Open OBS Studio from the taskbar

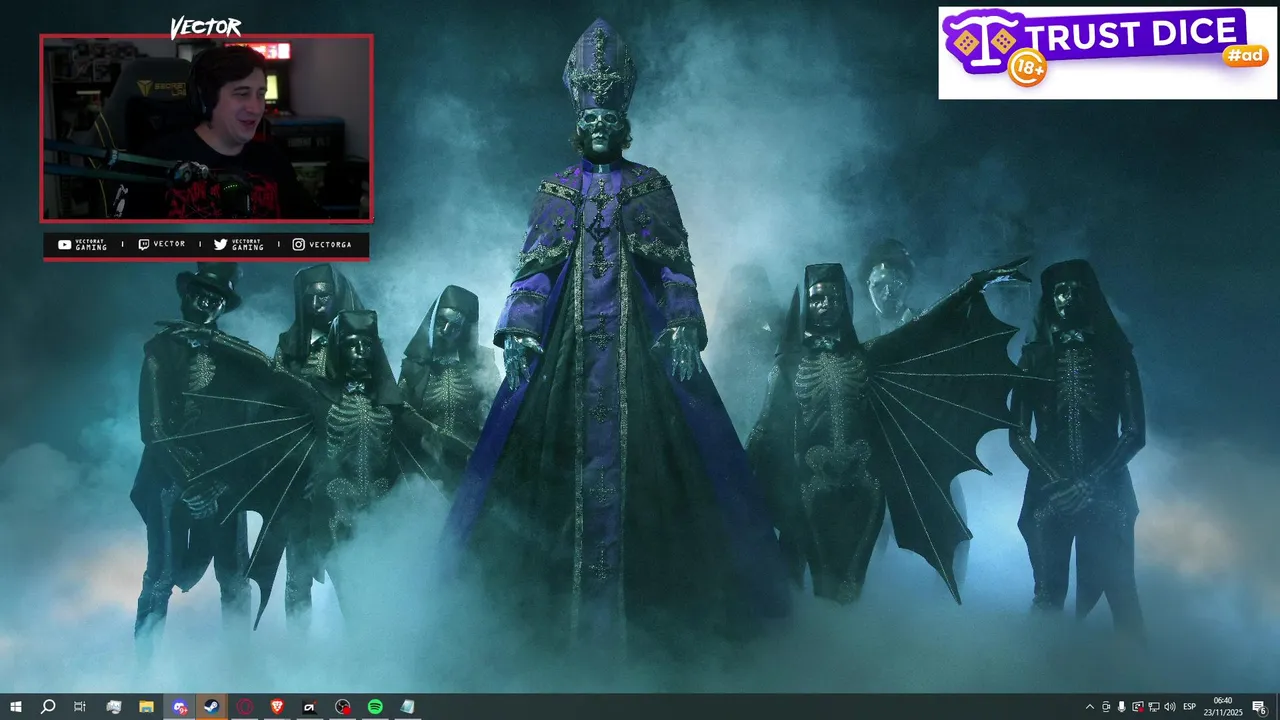(x=342, y=707)
